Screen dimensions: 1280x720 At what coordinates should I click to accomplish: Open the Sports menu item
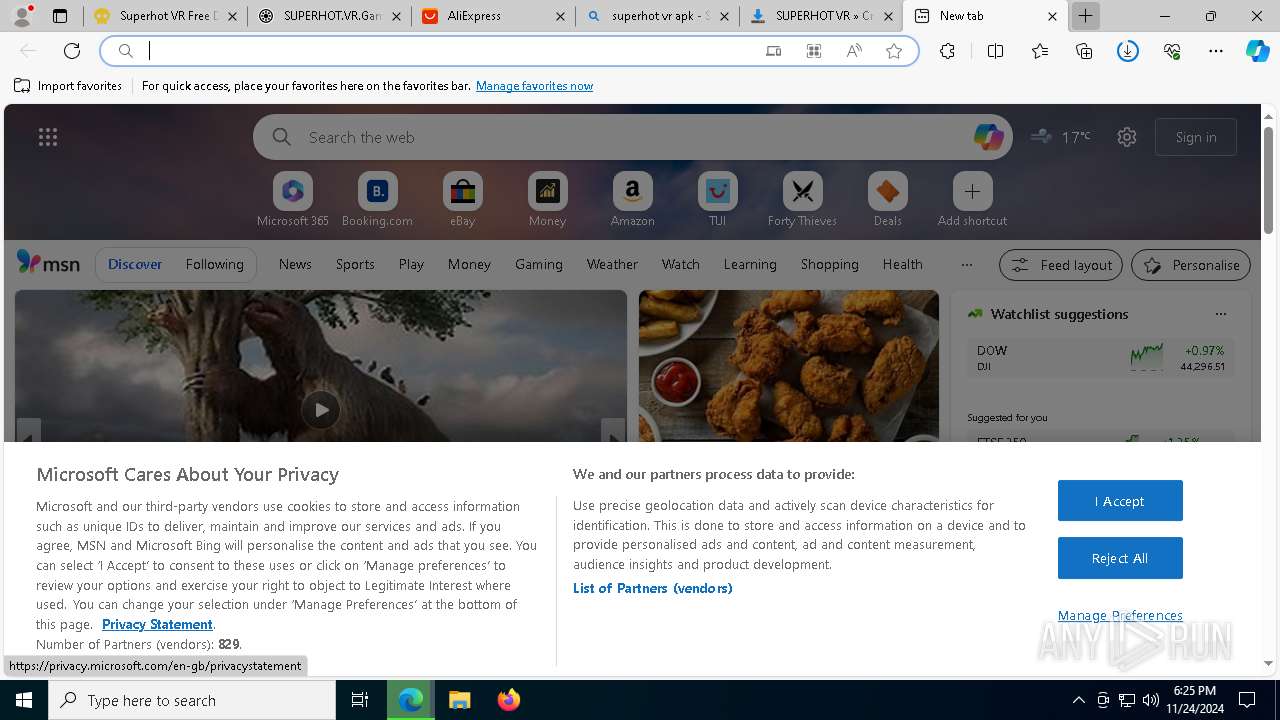tap(355, 264)
